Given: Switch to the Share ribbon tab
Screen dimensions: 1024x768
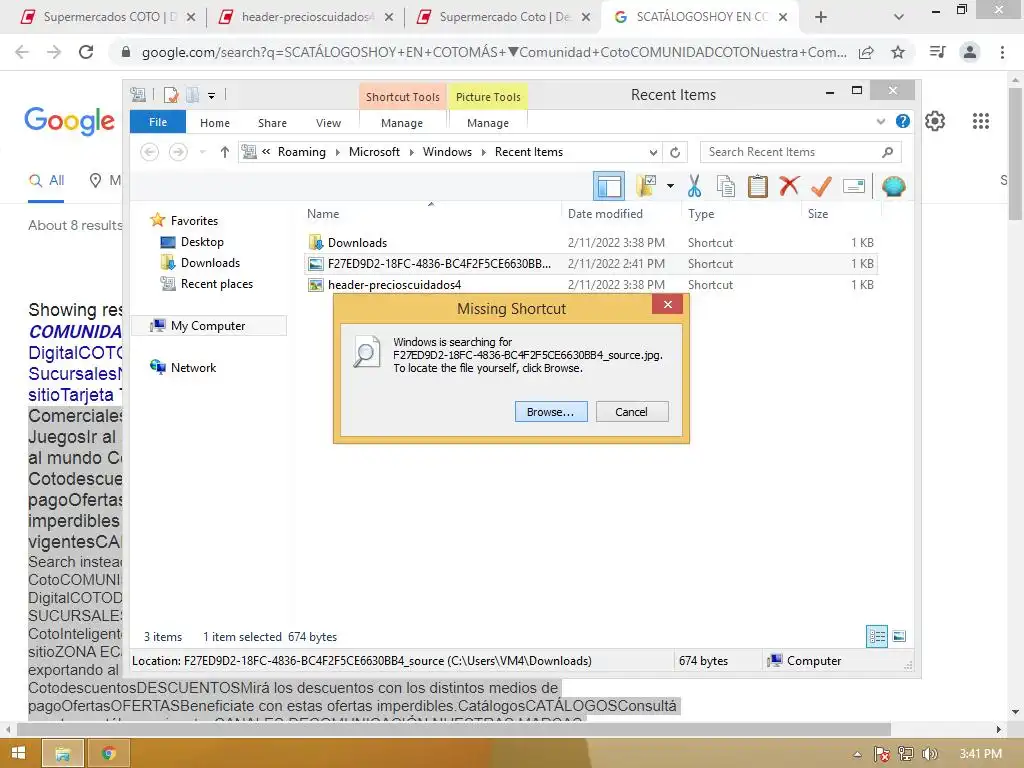Looking at the screenshot, I should (x=272, y=123).
